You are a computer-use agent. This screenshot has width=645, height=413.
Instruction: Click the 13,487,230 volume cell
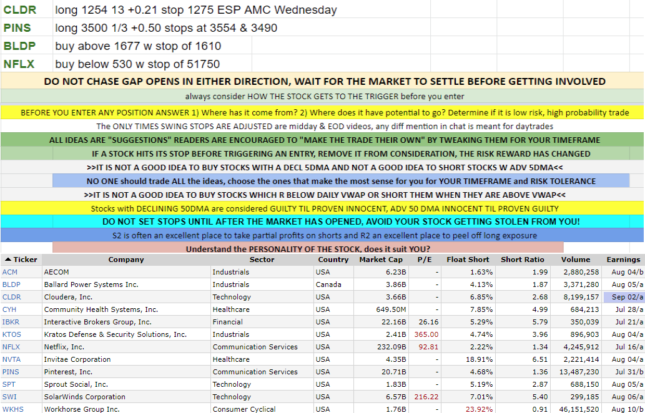(575, 372)
